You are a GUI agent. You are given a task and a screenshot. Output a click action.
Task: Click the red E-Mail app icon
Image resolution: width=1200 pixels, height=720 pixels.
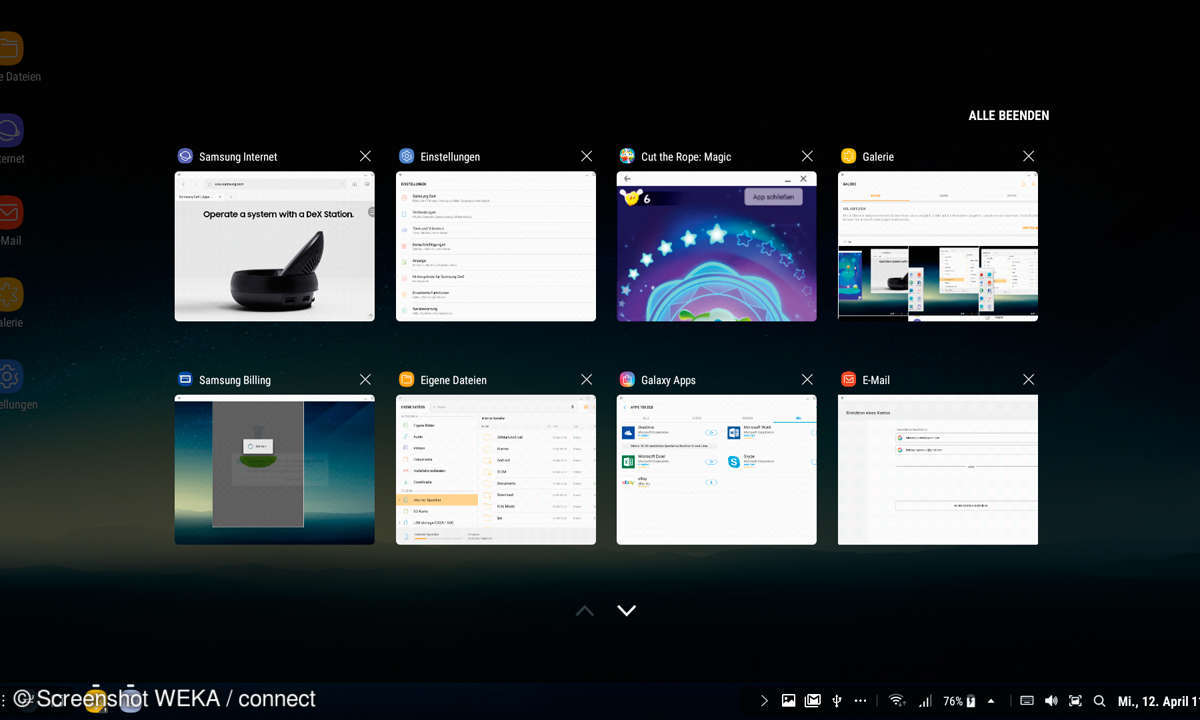[x=848, y=380]
